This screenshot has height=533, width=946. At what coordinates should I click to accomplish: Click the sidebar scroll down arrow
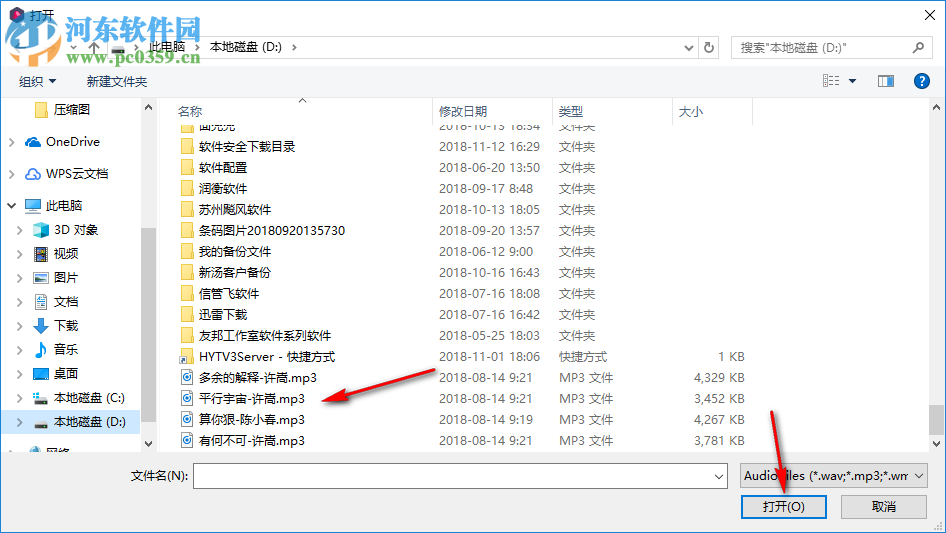pyautogui.click(x=148, y=444)
